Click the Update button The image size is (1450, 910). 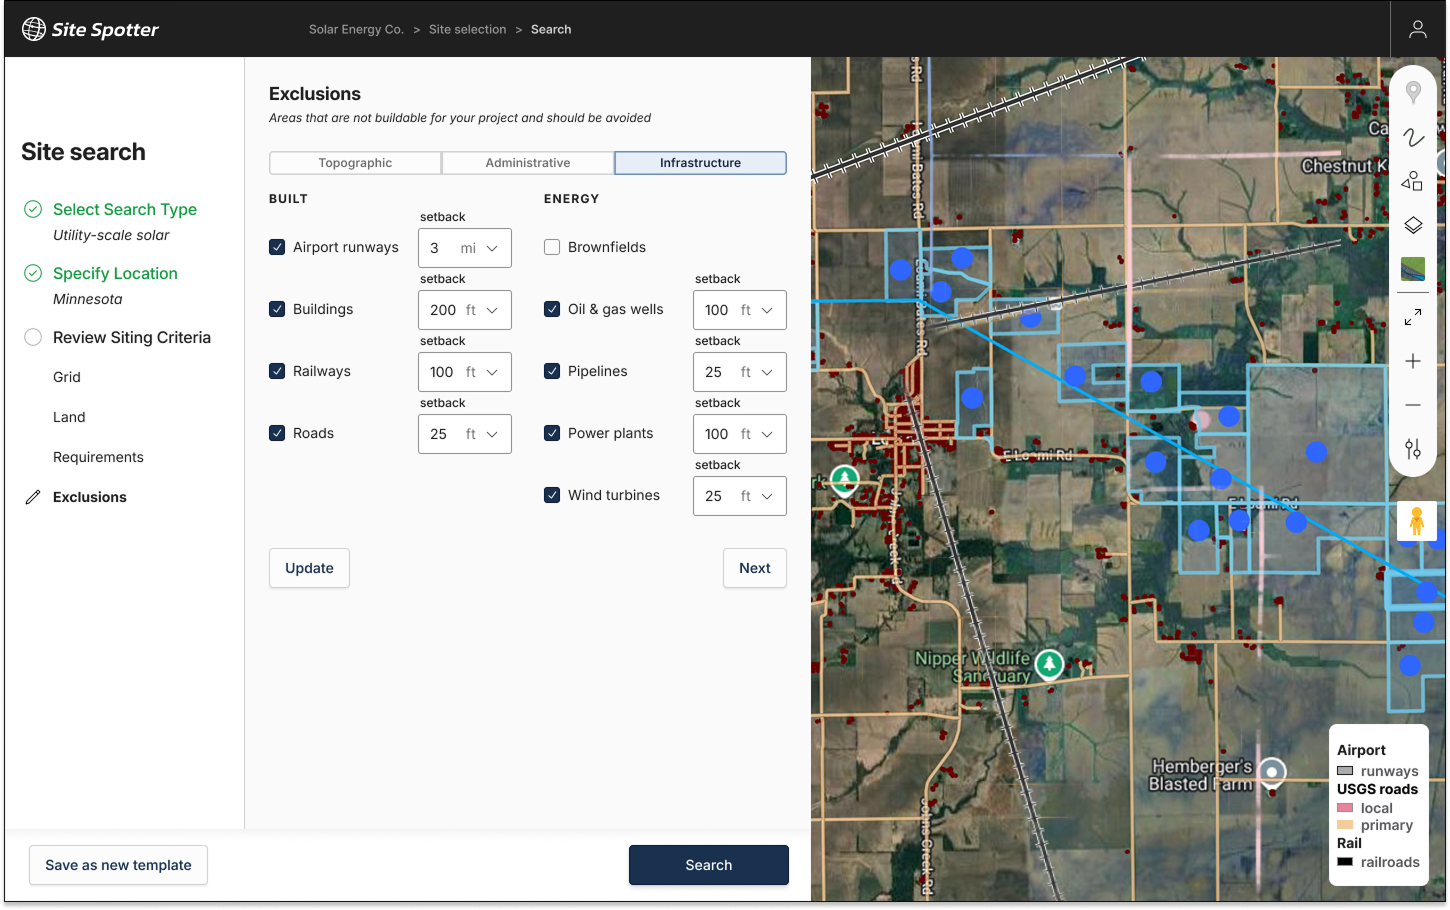click(309, 568)
